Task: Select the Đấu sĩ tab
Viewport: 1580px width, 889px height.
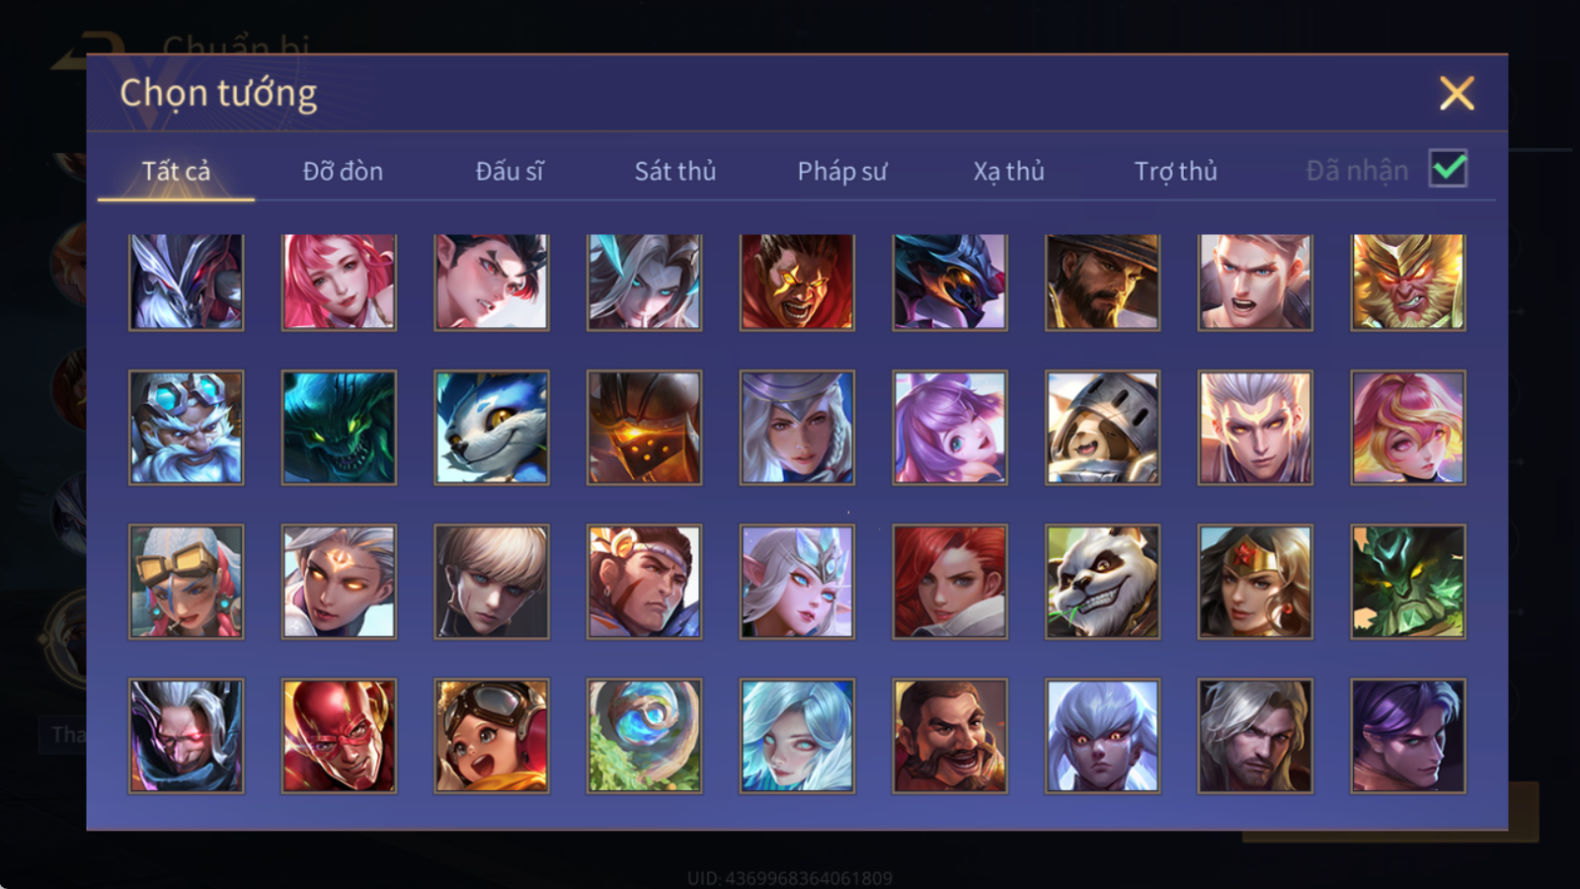Action: pos(509,171)
